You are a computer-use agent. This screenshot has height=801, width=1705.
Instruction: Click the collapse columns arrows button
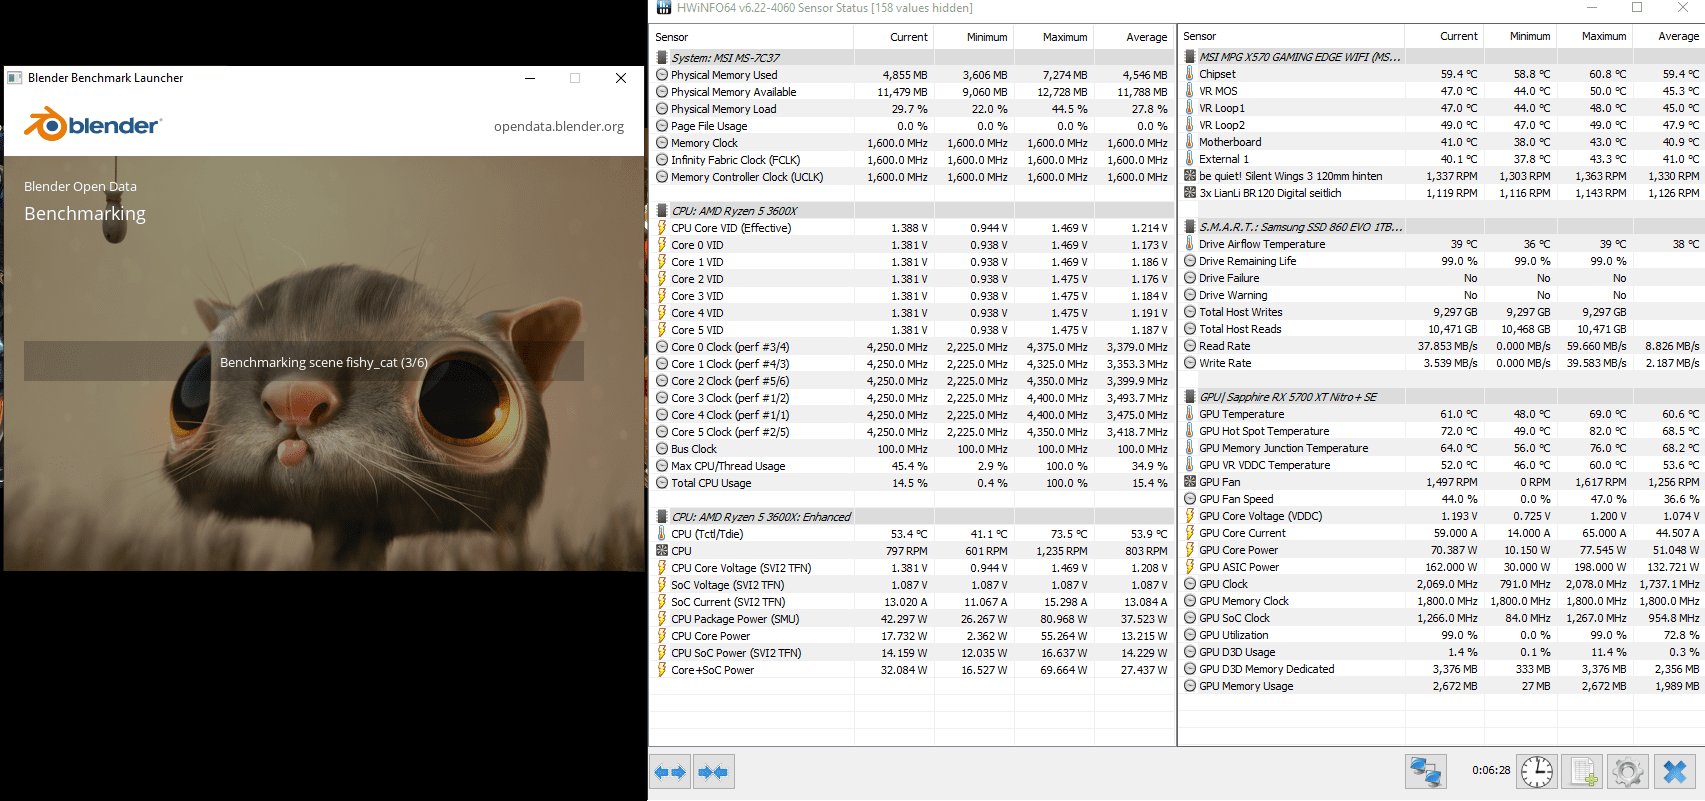point(714,772)
